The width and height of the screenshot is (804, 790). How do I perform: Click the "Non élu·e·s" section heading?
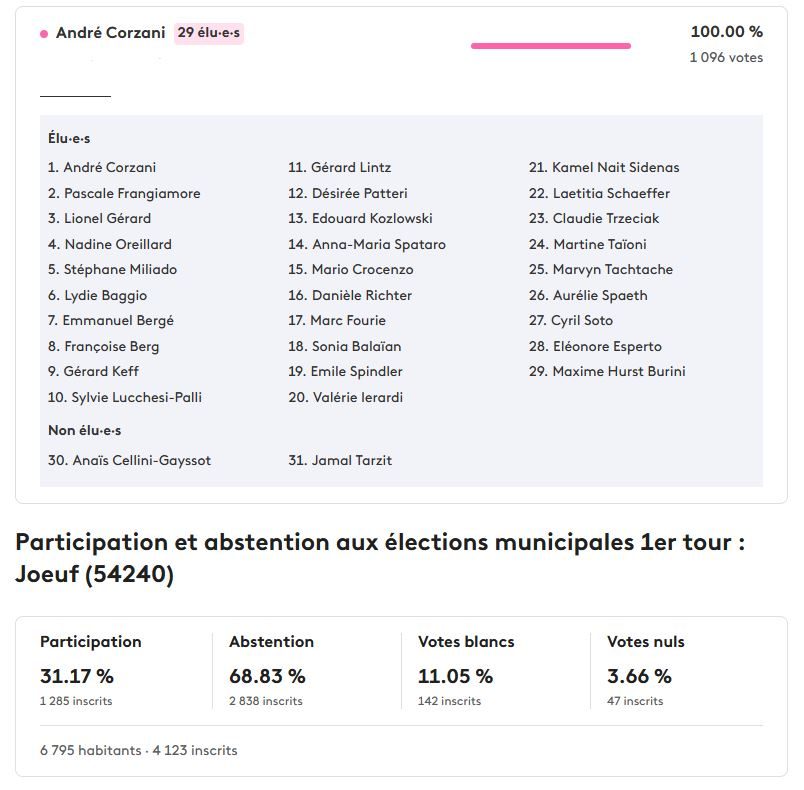[84, 431]
